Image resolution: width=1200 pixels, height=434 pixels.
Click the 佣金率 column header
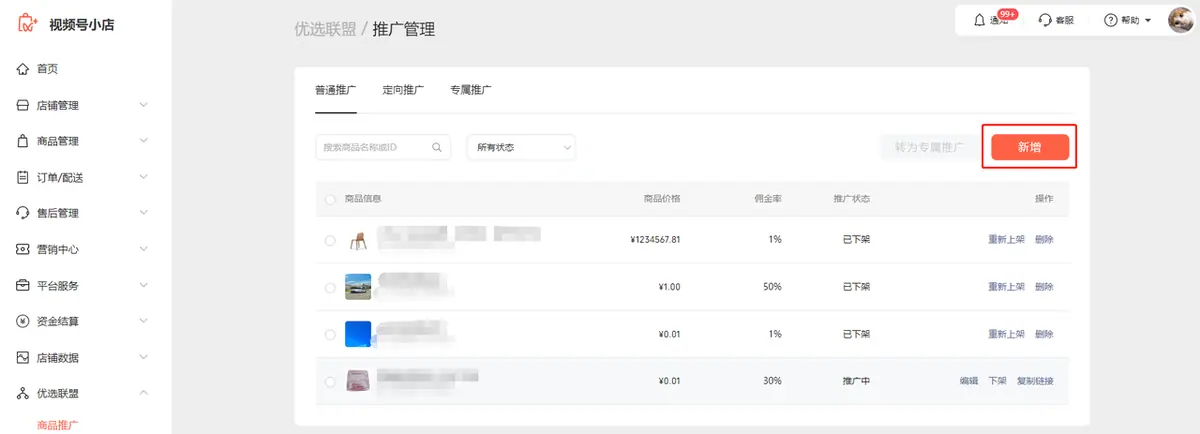click(768, 199)
